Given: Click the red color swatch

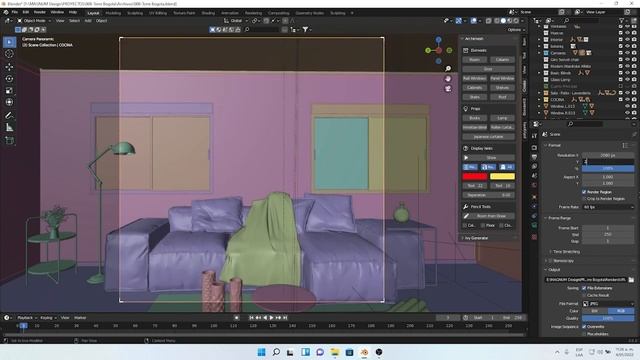Looking at the screenshot, I should tap(475, 176).
